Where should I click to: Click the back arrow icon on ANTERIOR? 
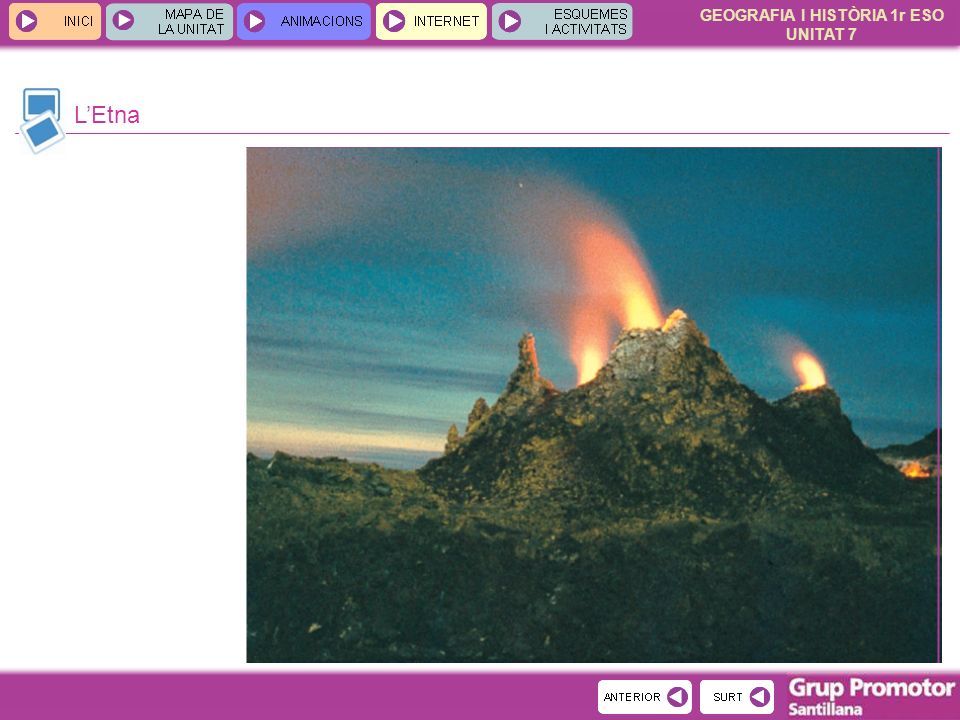(x=677, y=697)
